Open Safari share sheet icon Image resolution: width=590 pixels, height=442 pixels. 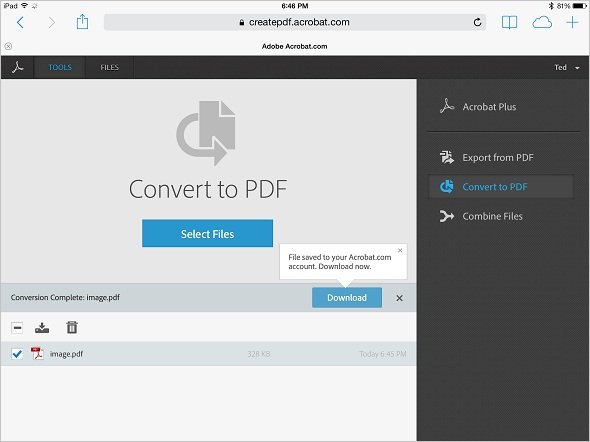click(x=82, y=22)
